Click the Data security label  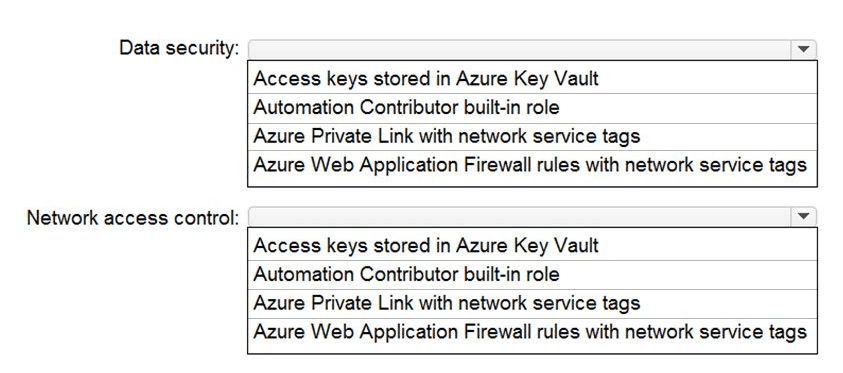tap(179, 48)
